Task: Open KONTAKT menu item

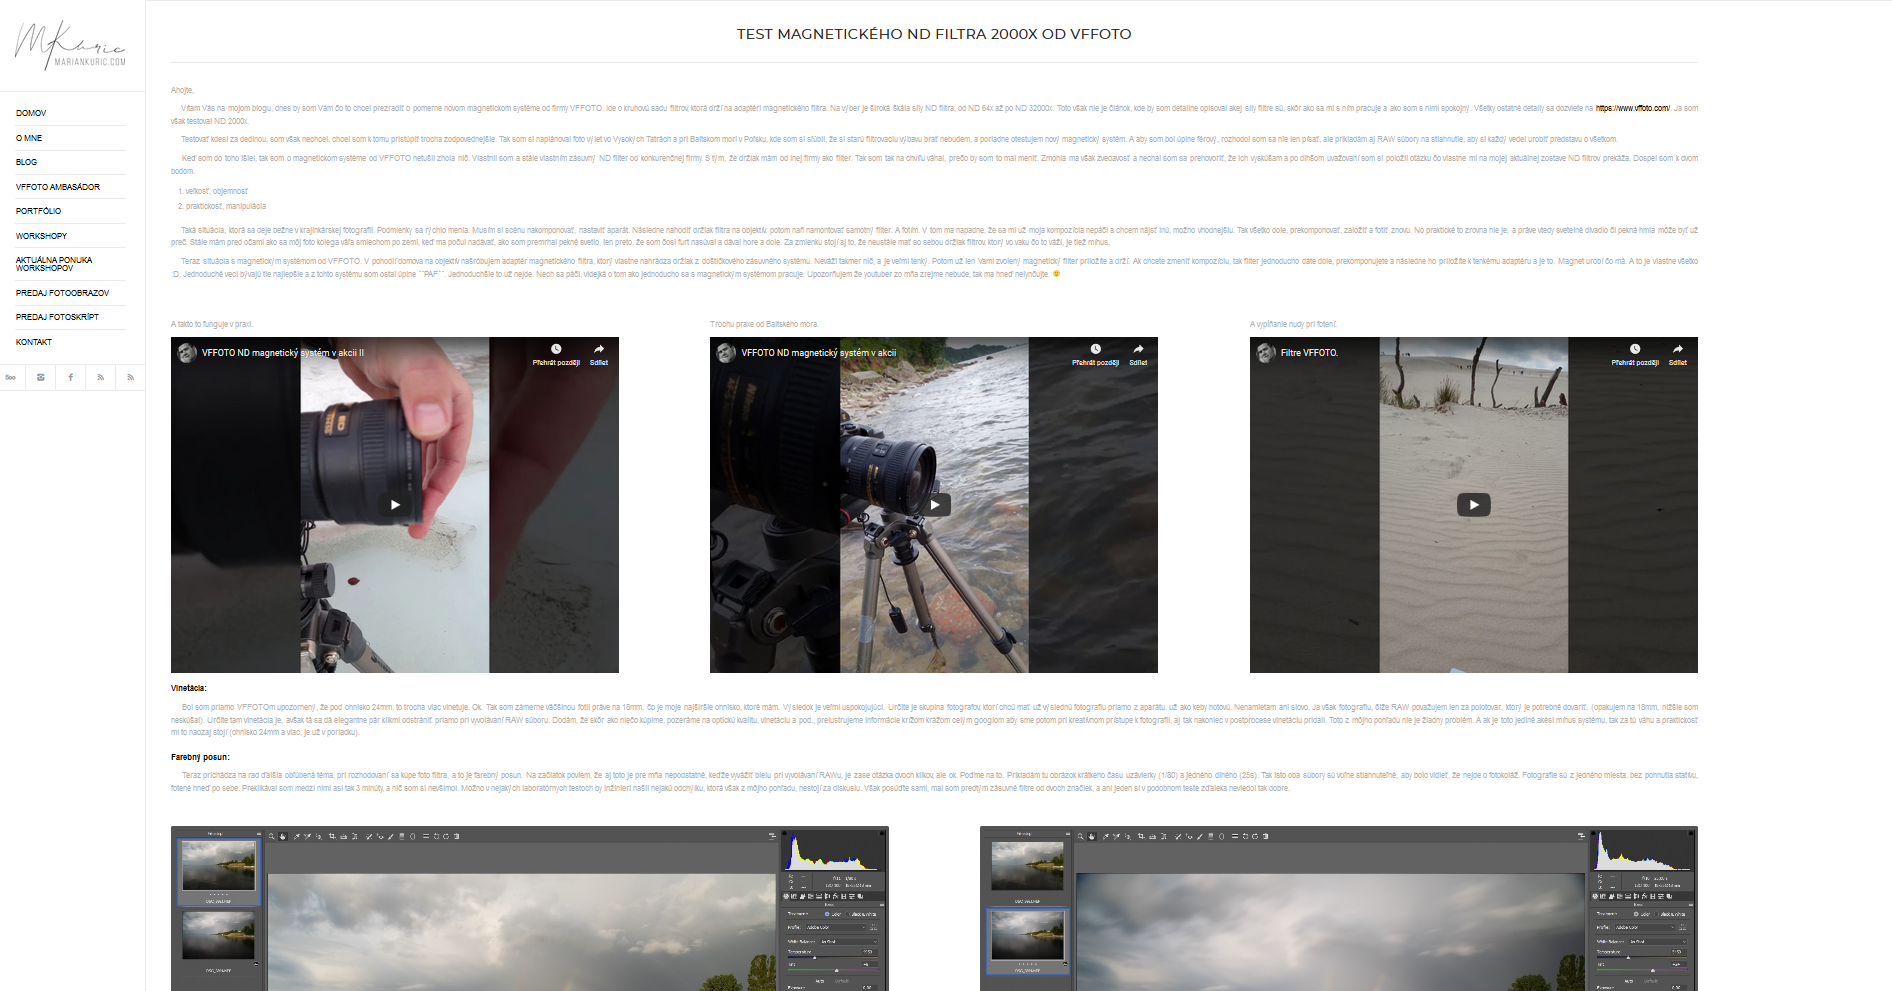Action: 34,342
